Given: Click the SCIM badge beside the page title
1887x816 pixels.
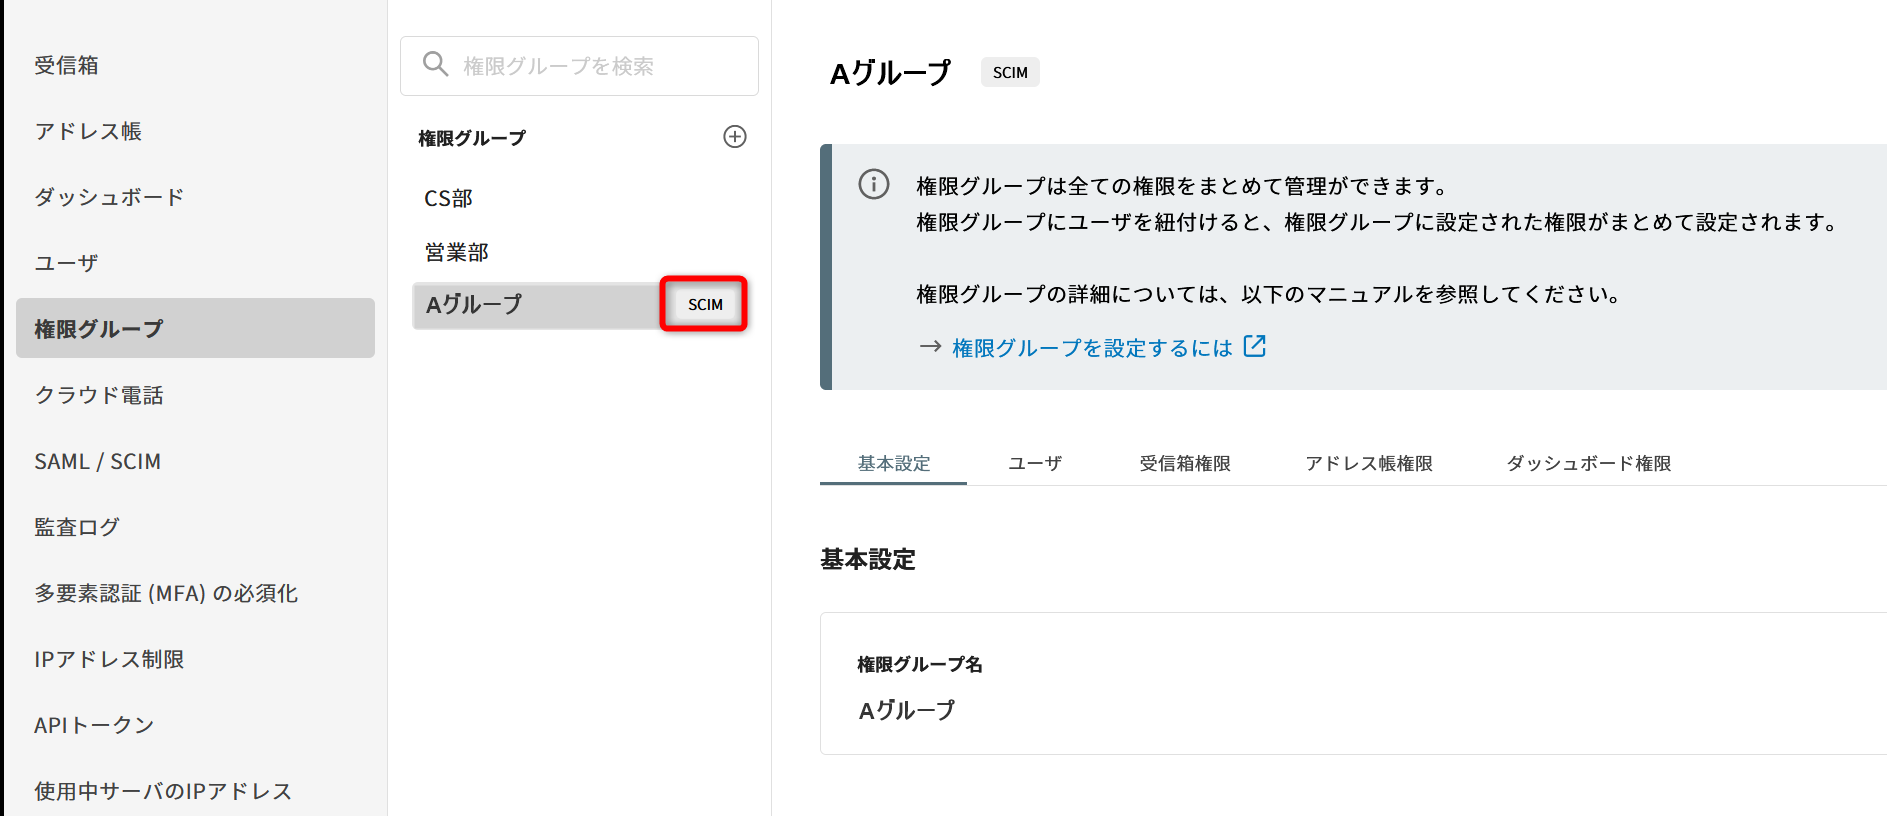Looking at the screenshot, I should click(x=1010, y=73).
